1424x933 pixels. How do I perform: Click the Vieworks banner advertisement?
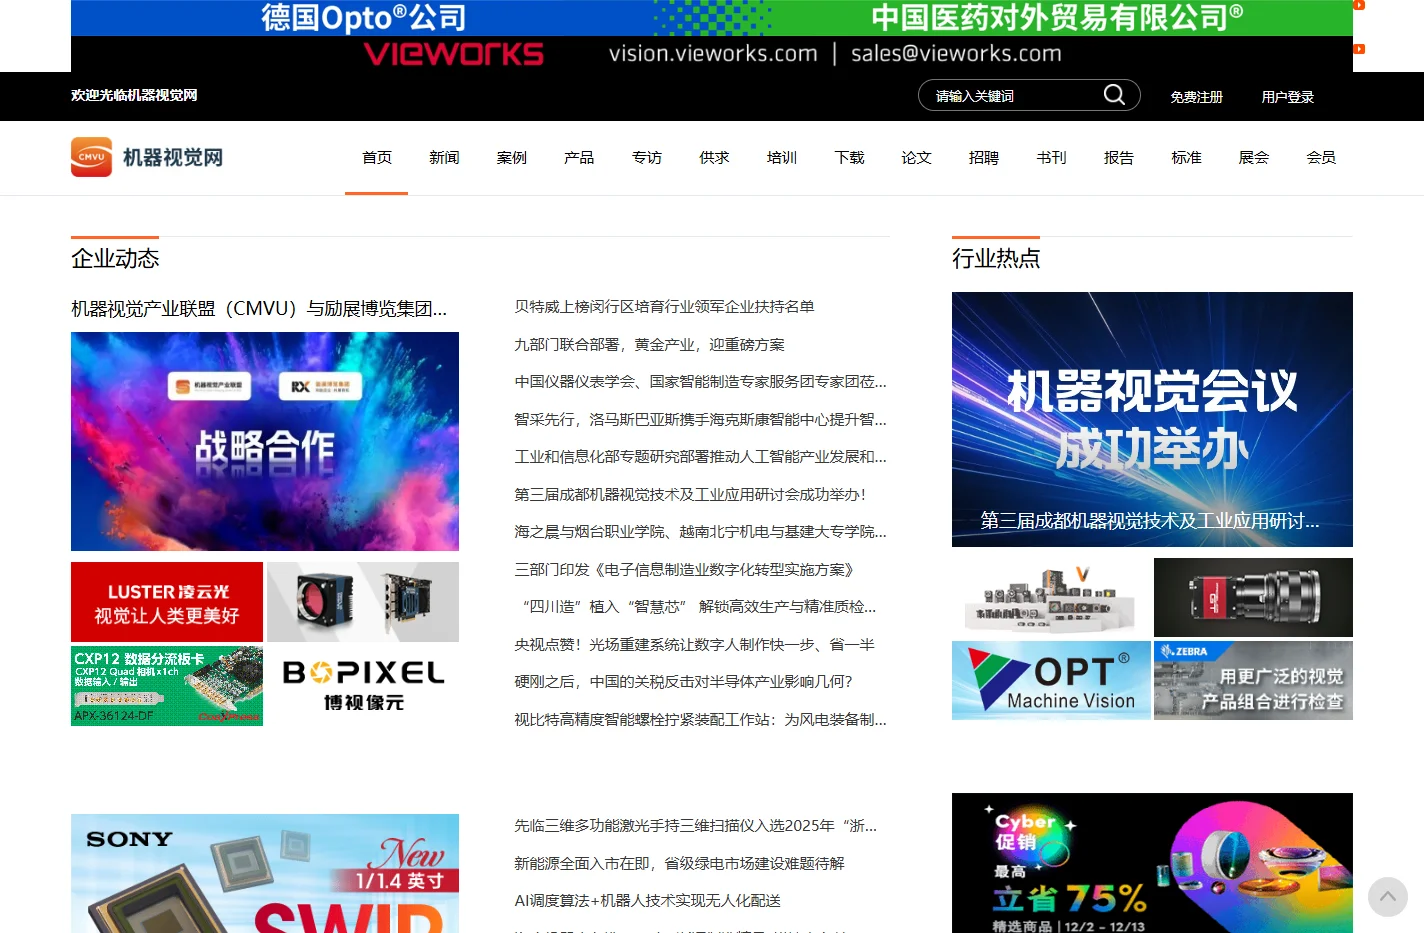[712, 54]
